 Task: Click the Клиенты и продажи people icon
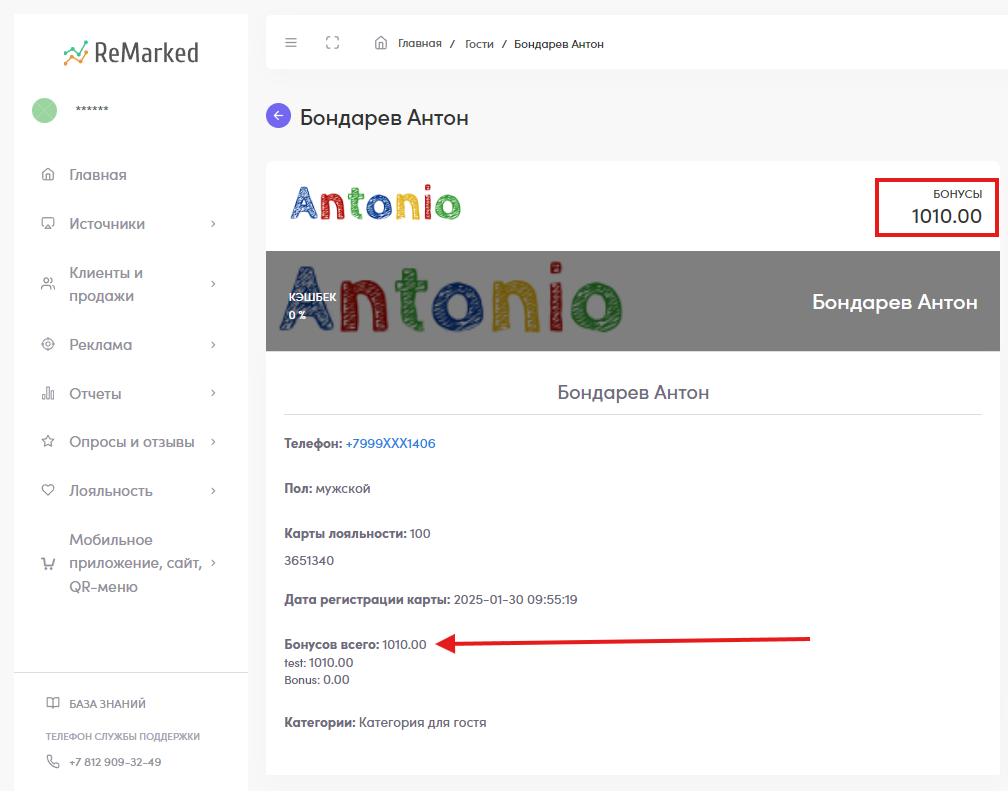[x=48, y=284]
